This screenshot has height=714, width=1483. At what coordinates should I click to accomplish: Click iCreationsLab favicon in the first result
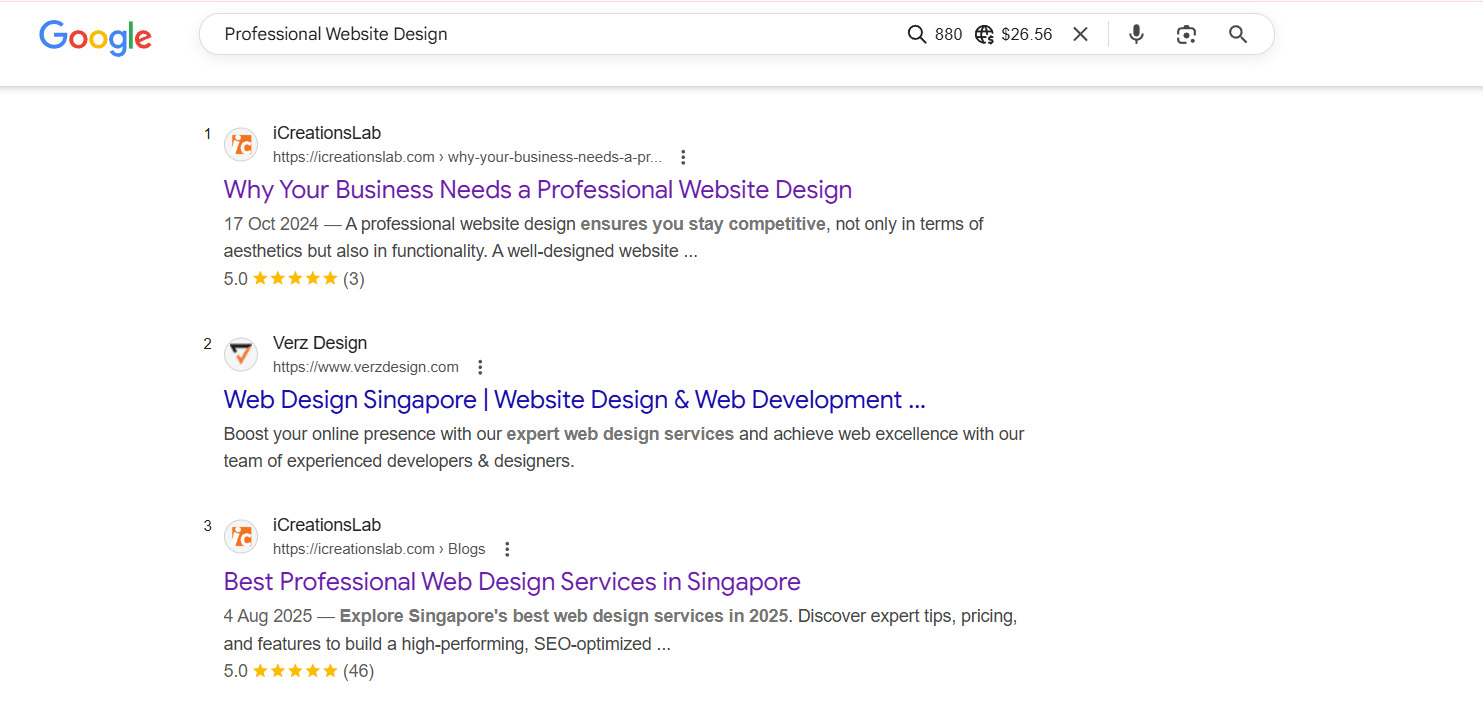[x=240, y=144]
